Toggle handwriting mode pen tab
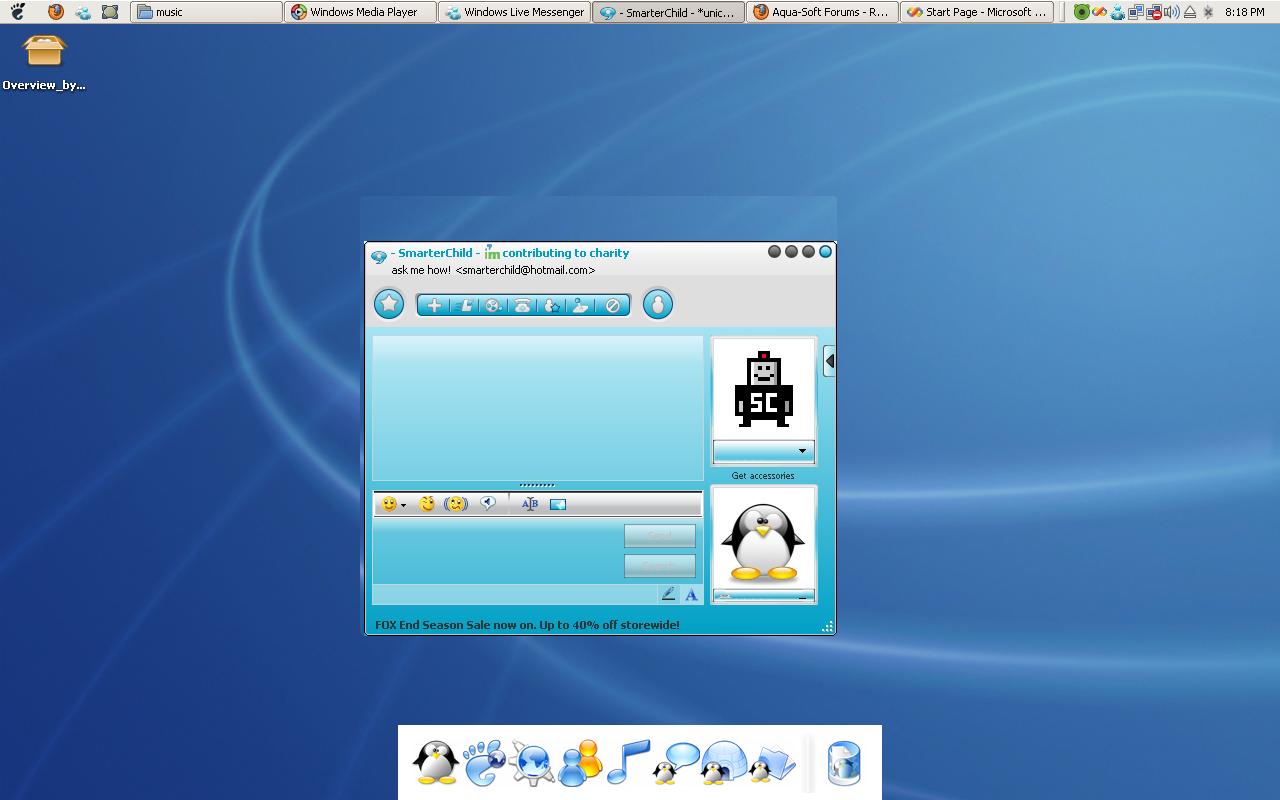 pos(668,594)
